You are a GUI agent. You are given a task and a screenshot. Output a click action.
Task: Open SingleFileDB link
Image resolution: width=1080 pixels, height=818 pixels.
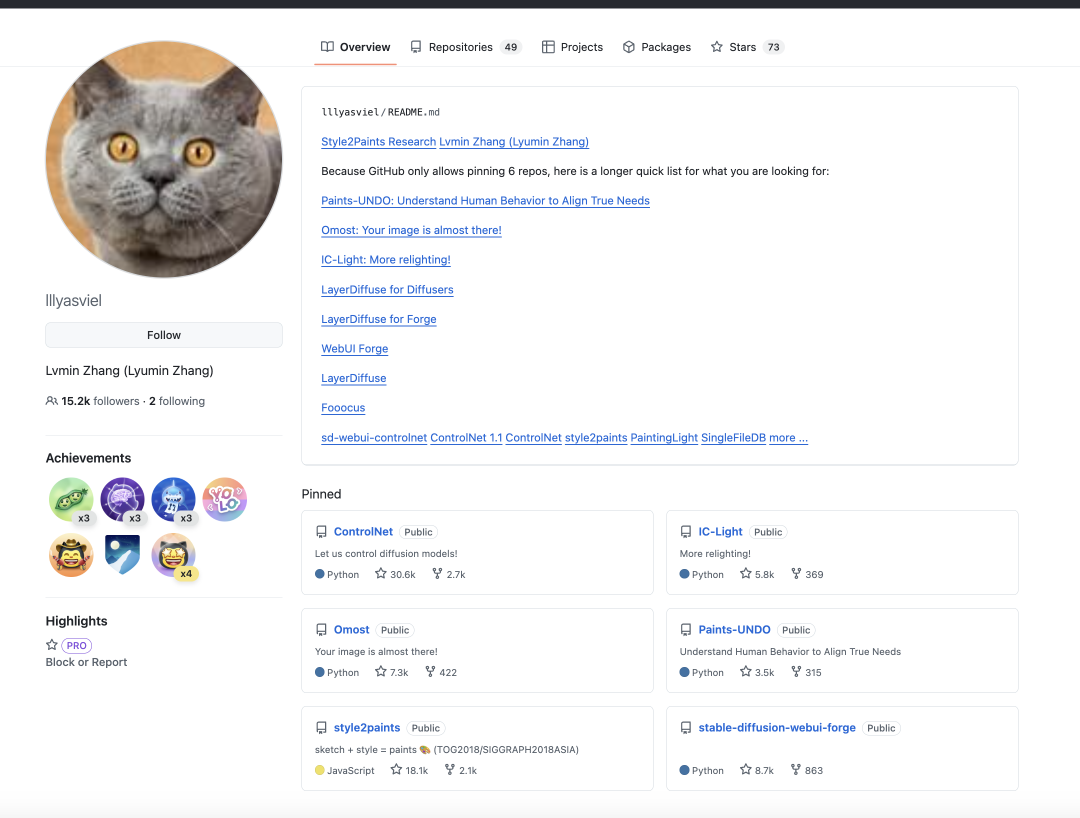click(x=734, y=438)
